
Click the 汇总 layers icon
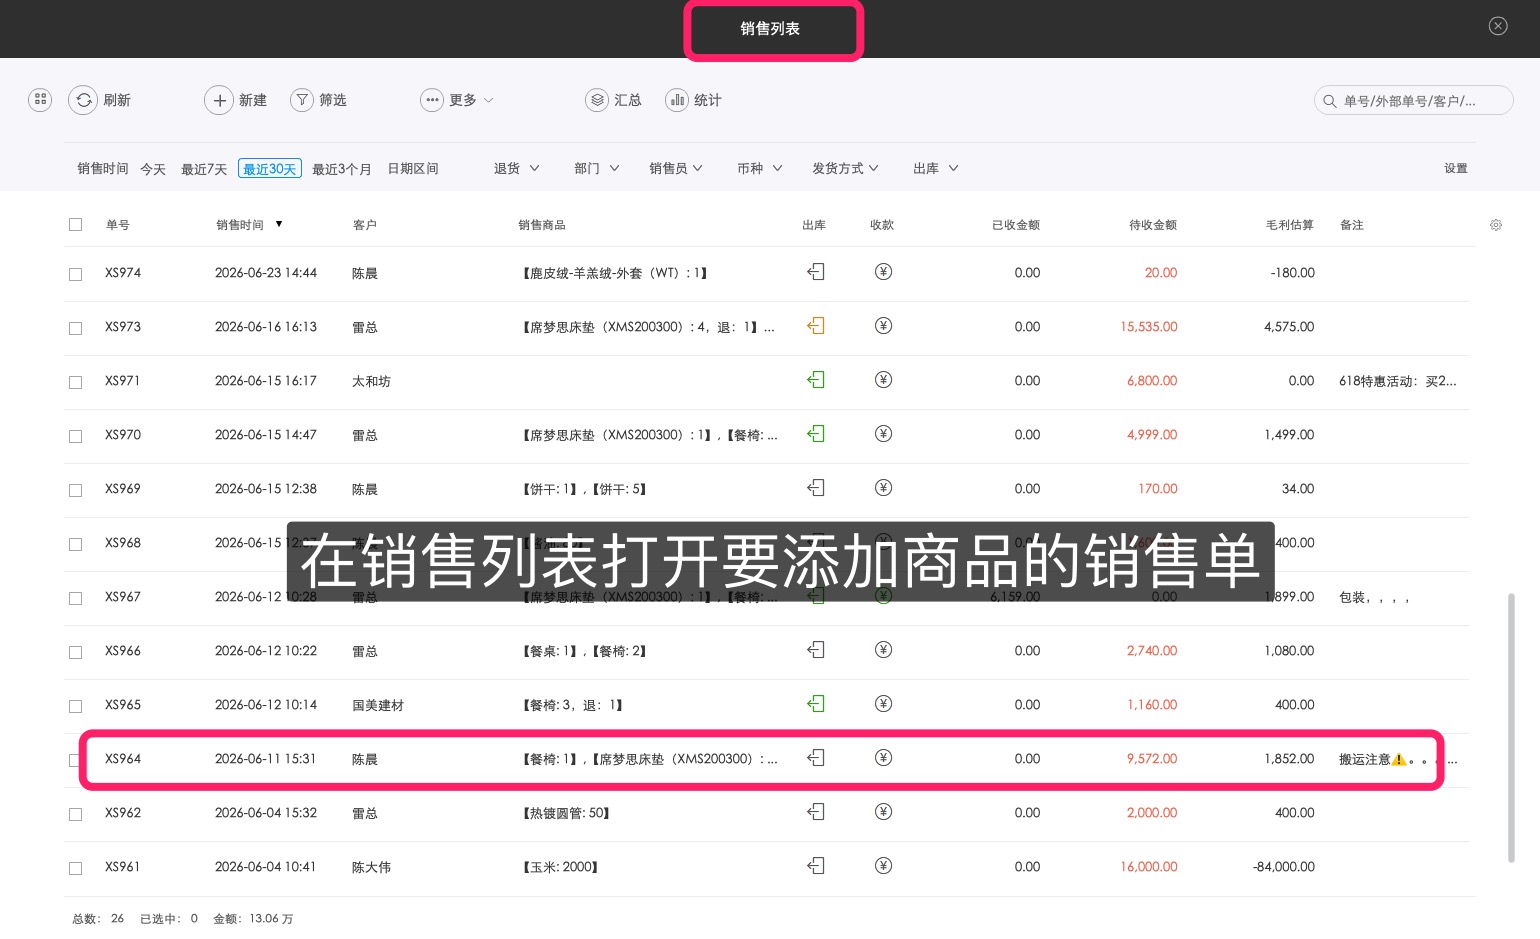click(x=597, y=100)
